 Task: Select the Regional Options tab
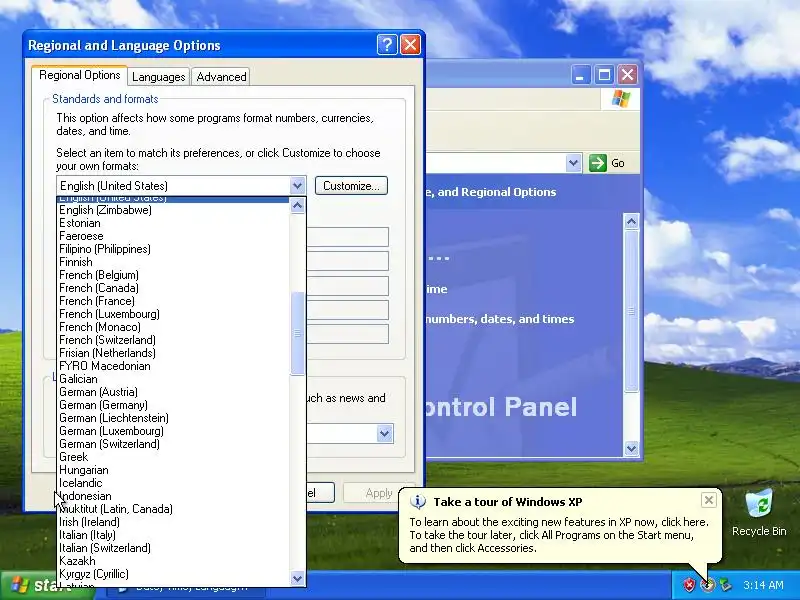point(80,75)
